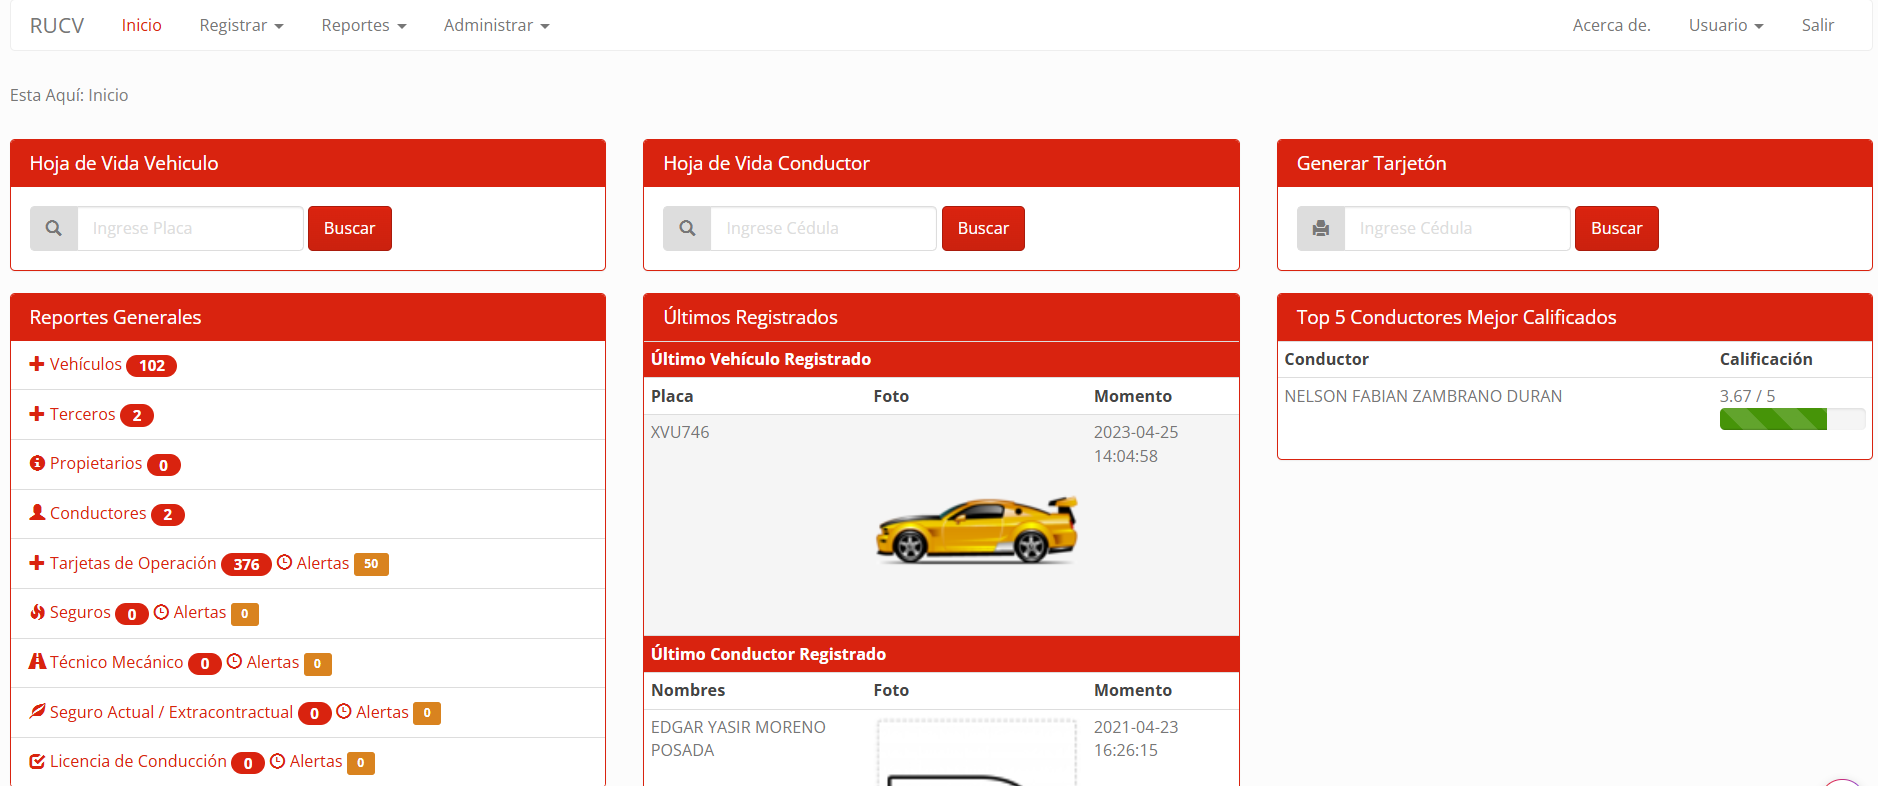Click the clock icon in Técnico Mecánico row
This screenshot has height=786, width=1878.
(x=235, y=661)
